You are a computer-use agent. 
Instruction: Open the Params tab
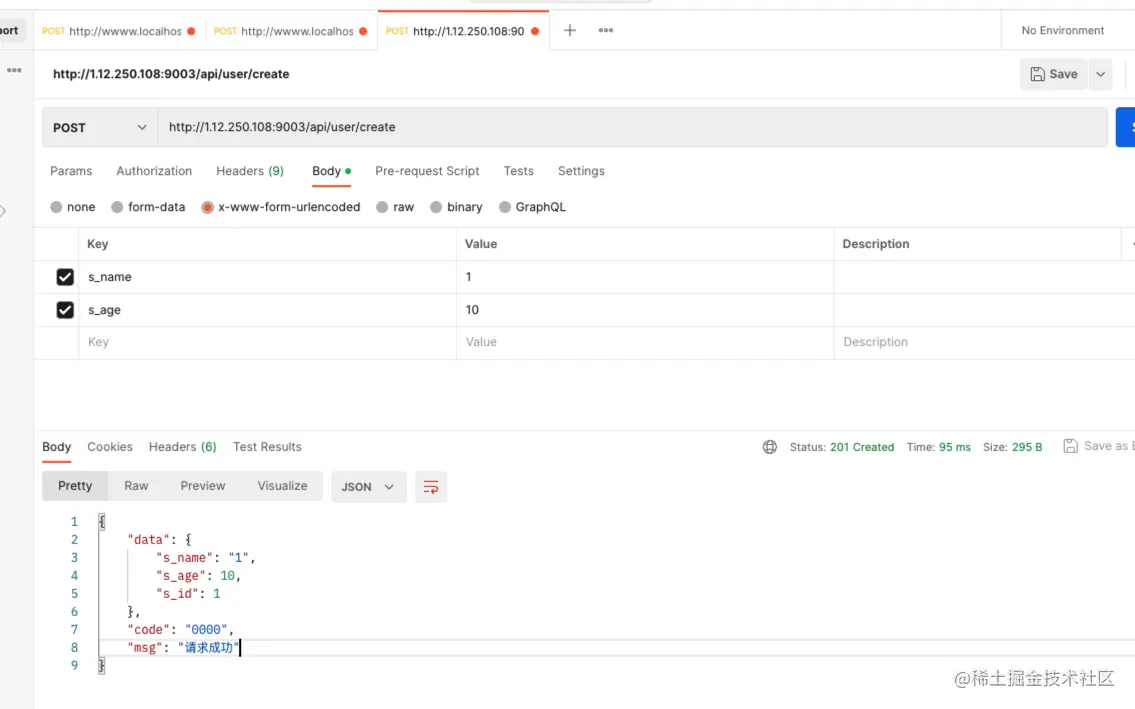point(71,171)
